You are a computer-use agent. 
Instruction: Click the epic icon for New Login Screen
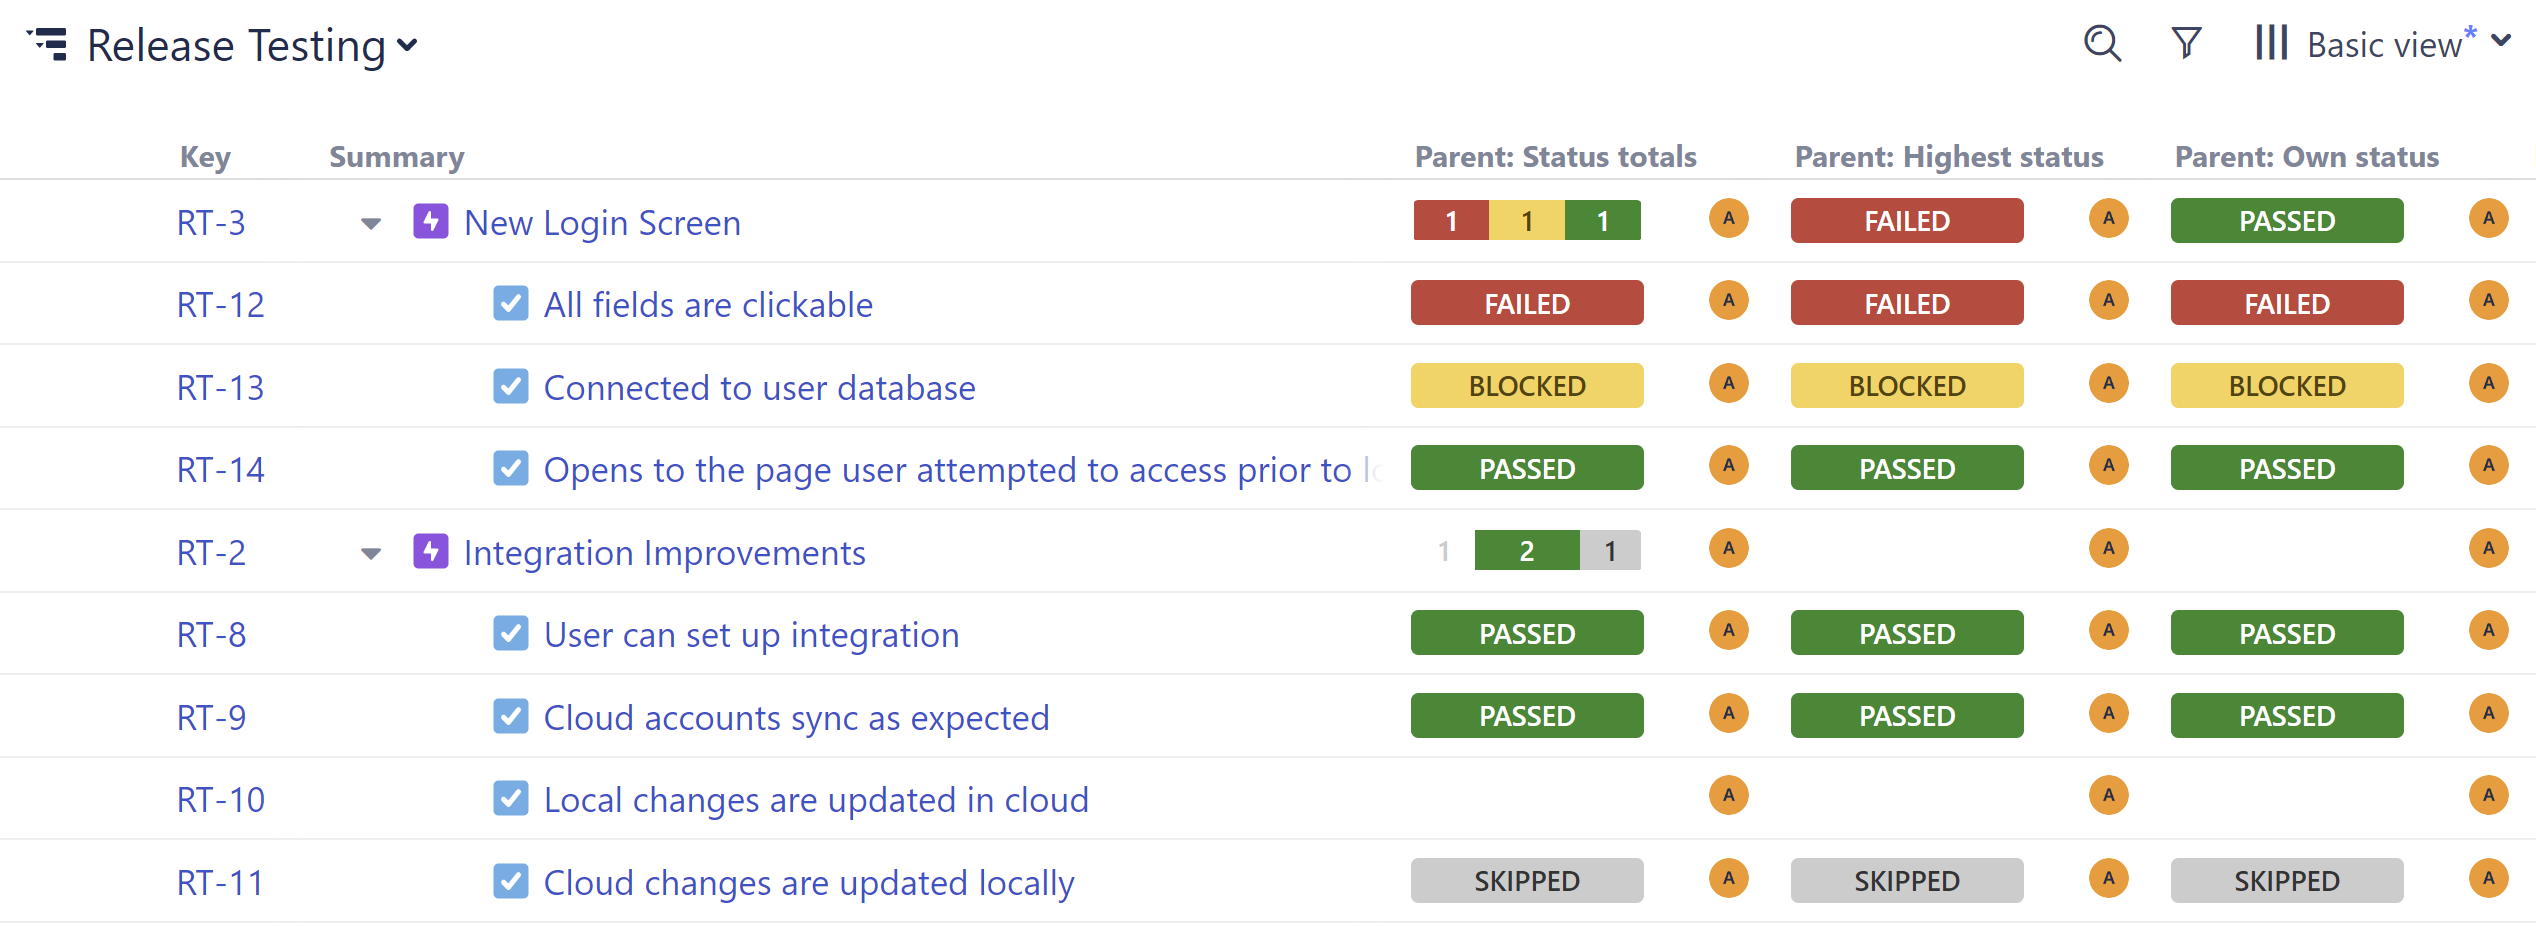tap(431, 221)
